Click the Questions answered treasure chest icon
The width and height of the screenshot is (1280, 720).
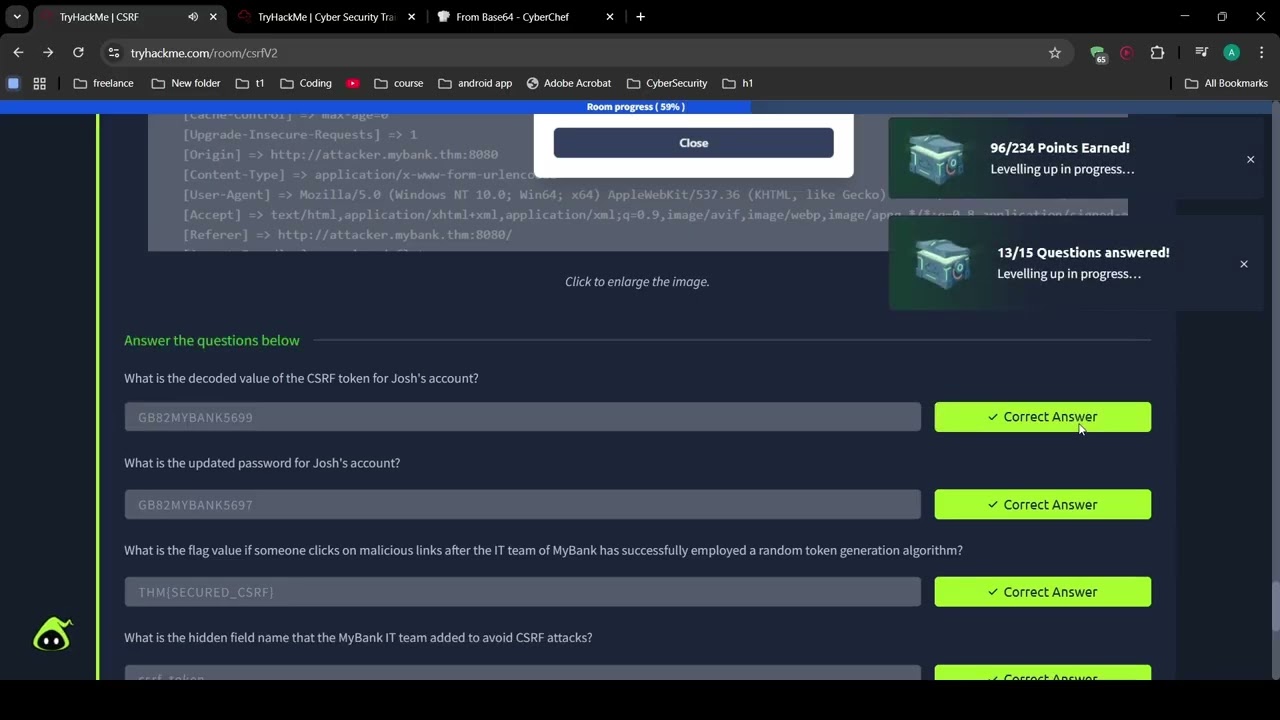click(x=942, y=264)
